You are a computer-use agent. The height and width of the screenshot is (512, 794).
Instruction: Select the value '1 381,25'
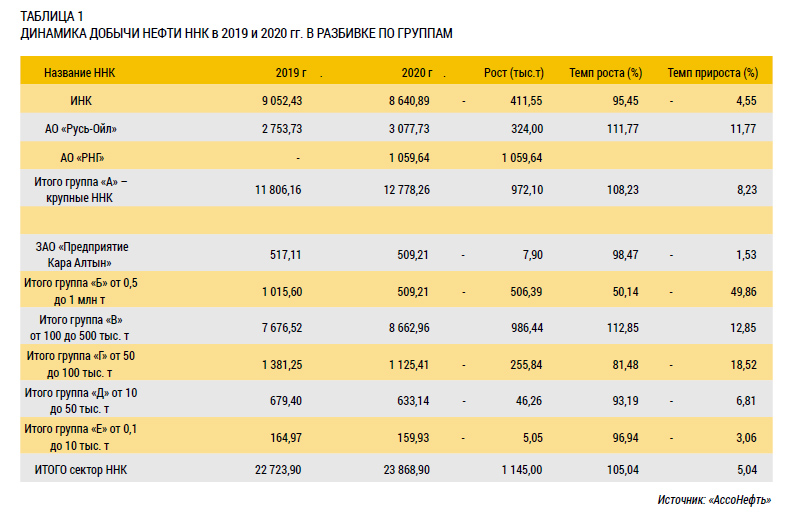tap(282, 365)
